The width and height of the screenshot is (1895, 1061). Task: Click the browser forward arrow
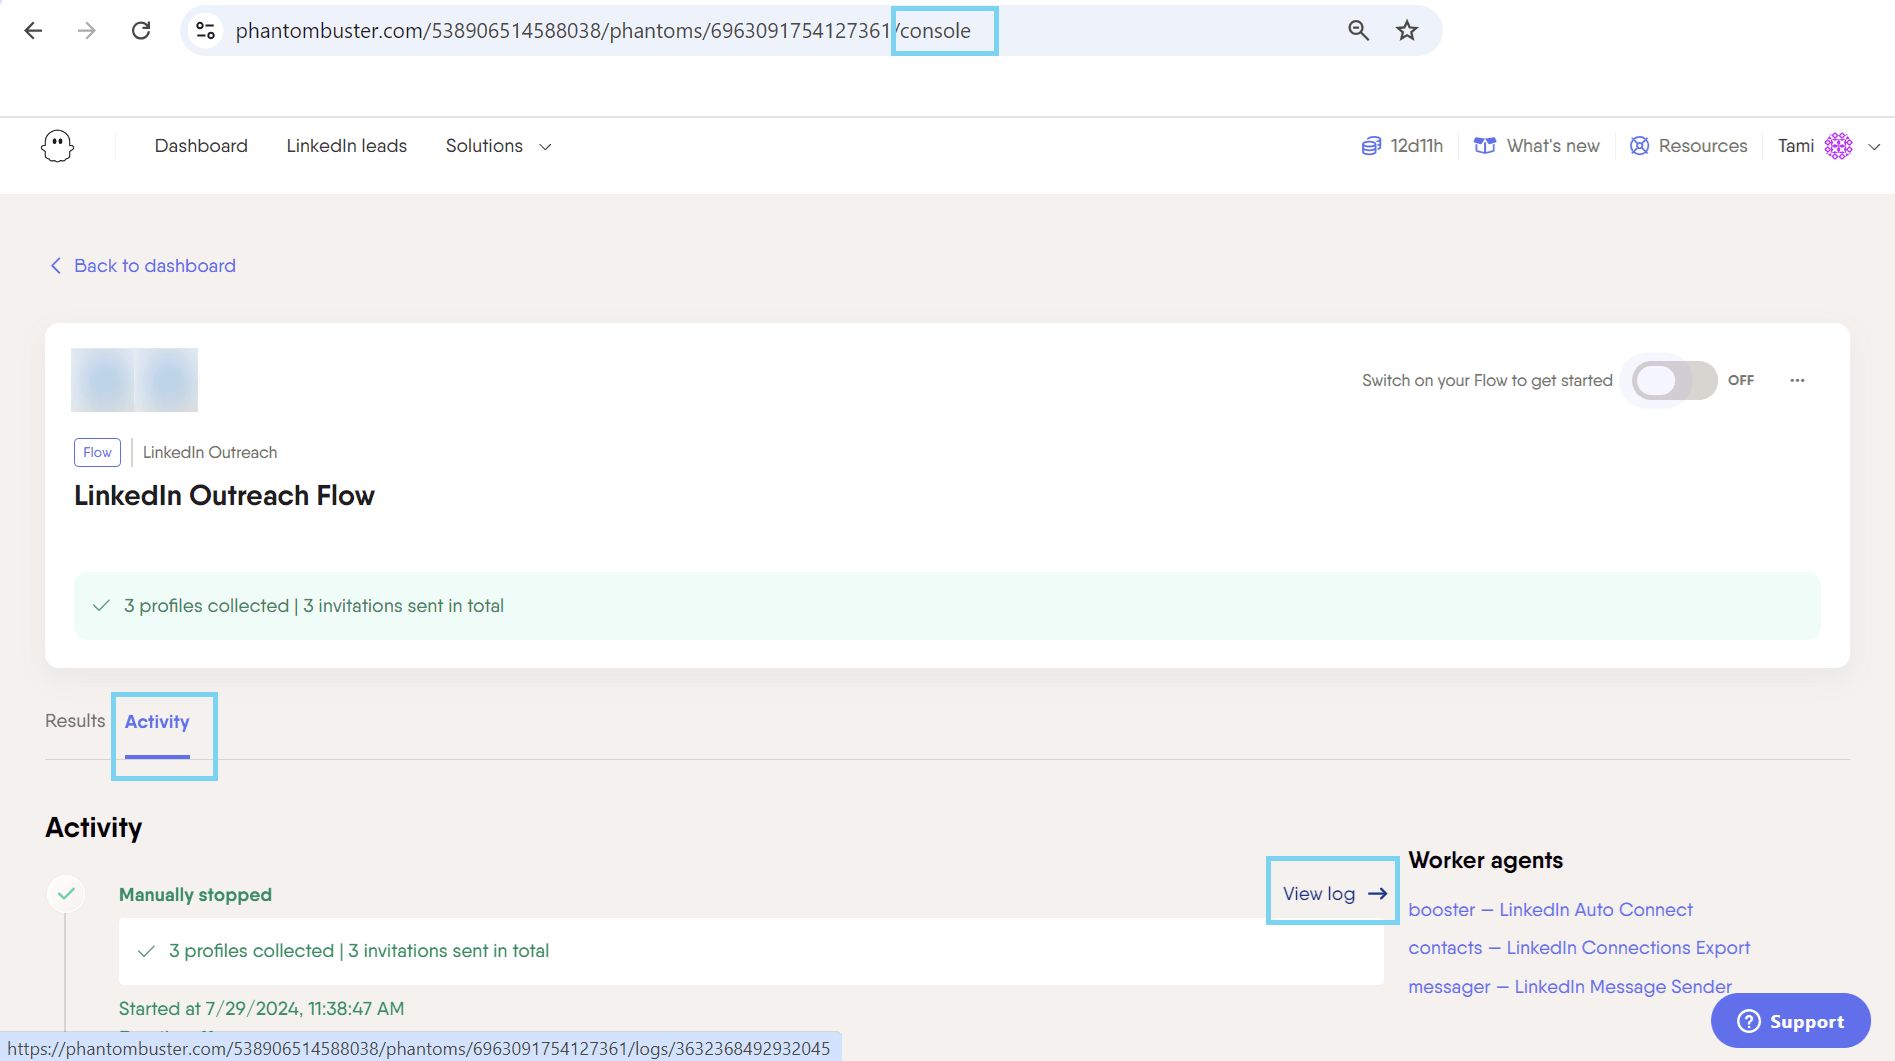(87, 30)
